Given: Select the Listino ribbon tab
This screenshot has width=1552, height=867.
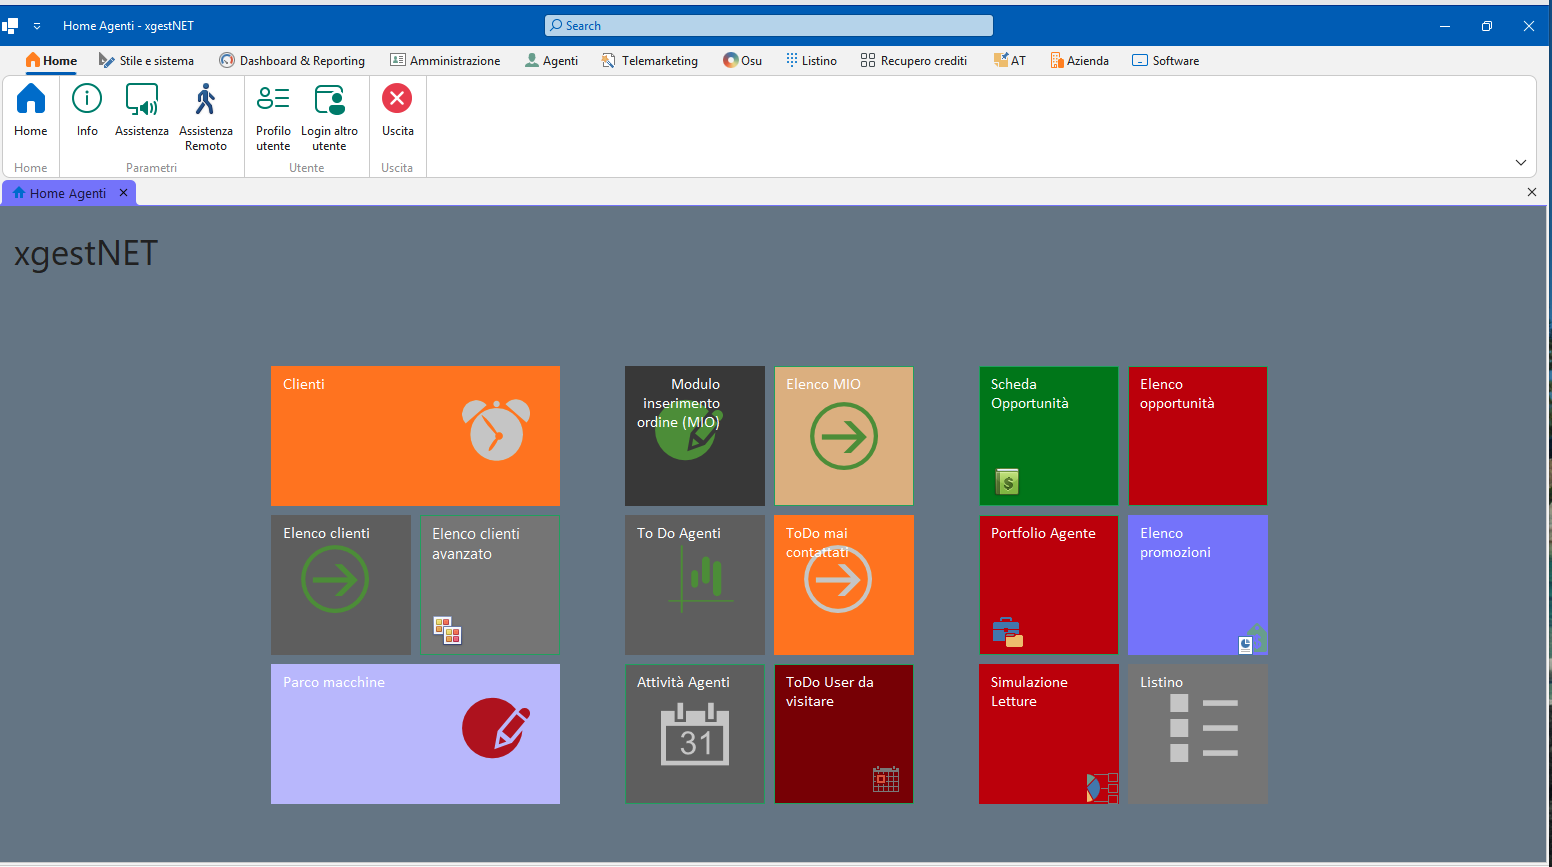Looking at the screenshot, I should point(811,61).
